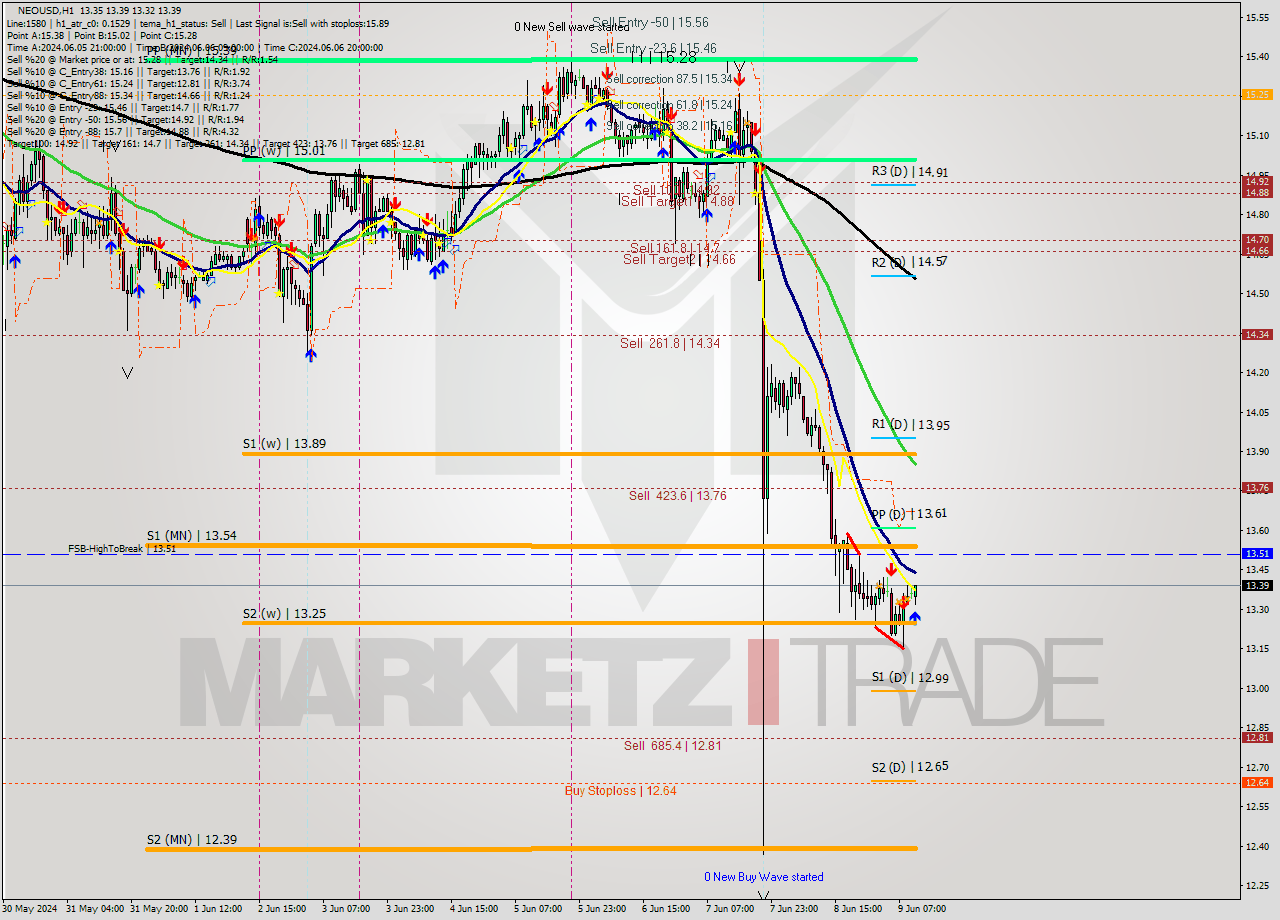Select the red 14.34 price tag
This screenshot has height=920, width=1280.
tap(1257, 335)
